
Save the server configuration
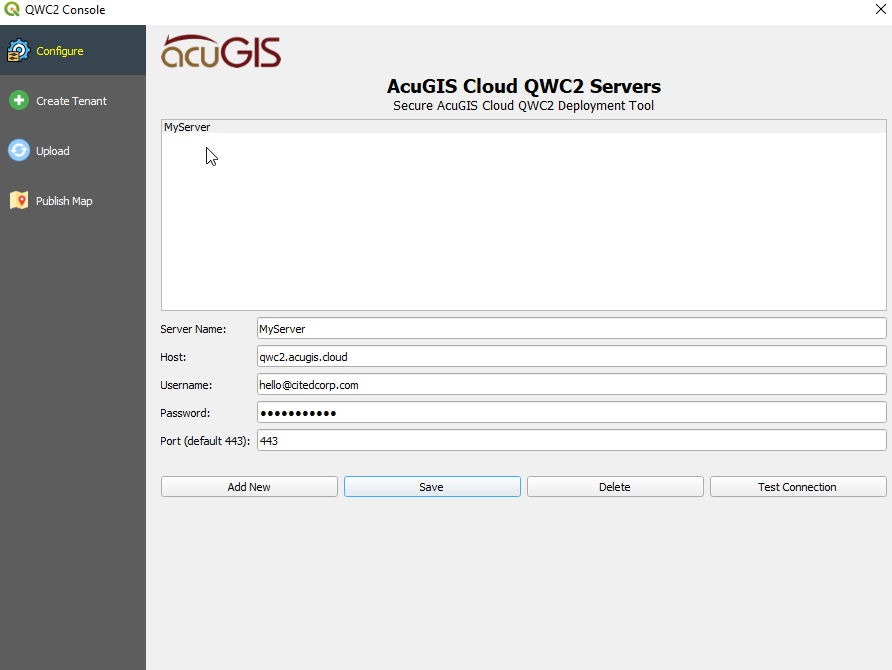(432, 487)
